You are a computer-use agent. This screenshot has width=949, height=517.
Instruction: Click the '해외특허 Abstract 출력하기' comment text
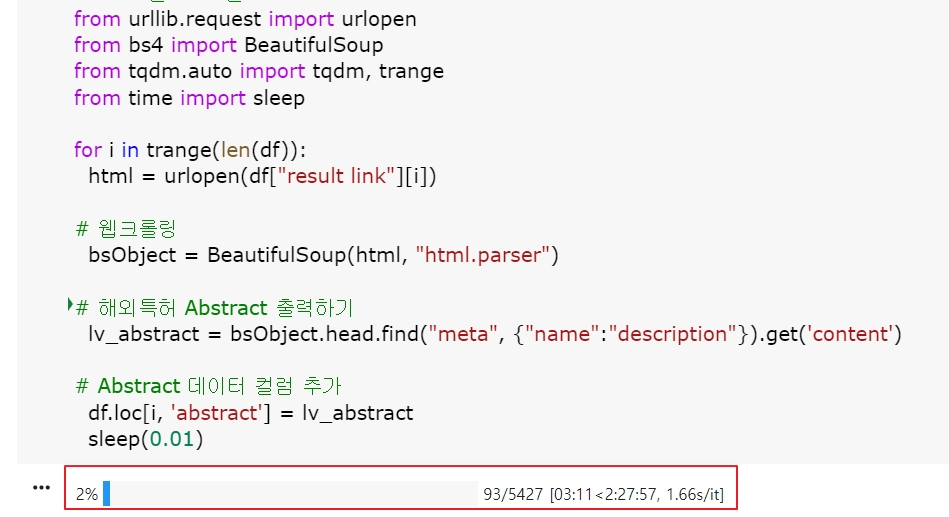click(x=225, y=307)
